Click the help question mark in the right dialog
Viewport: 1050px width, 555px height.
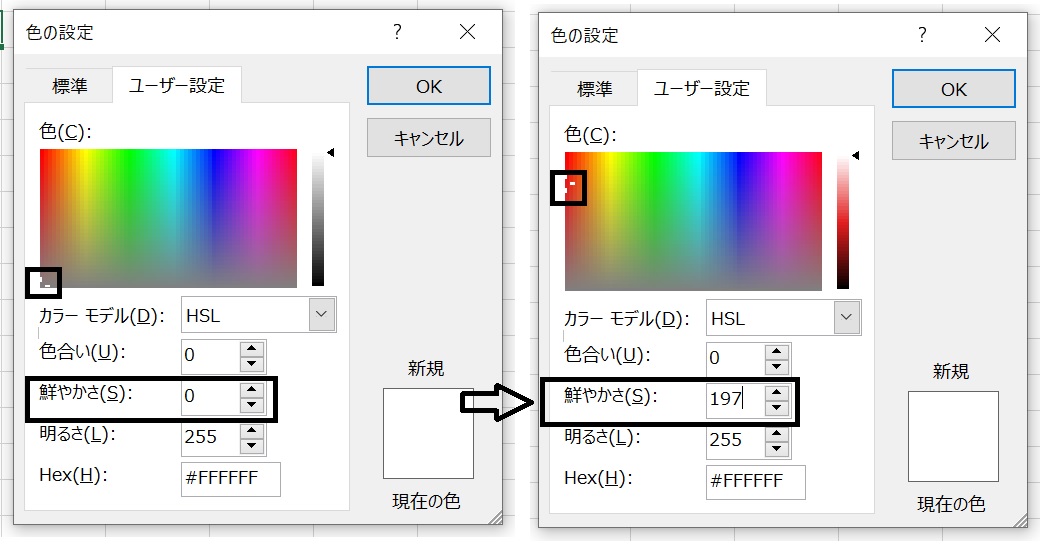(923, 34)
